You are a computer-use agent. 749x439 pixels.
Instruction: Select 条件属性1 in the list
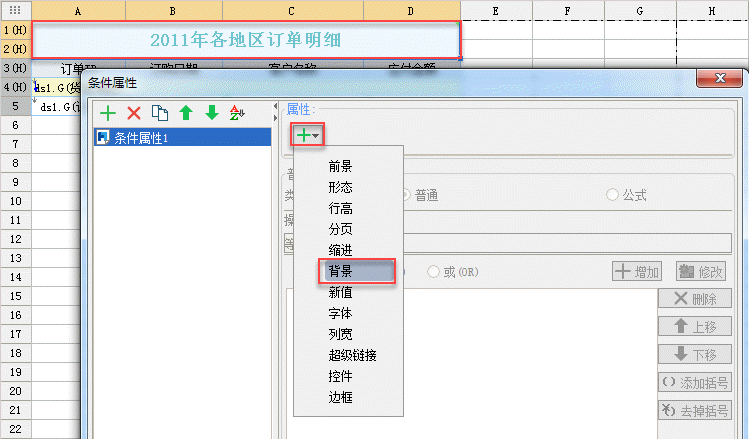(x=182, y=138)
